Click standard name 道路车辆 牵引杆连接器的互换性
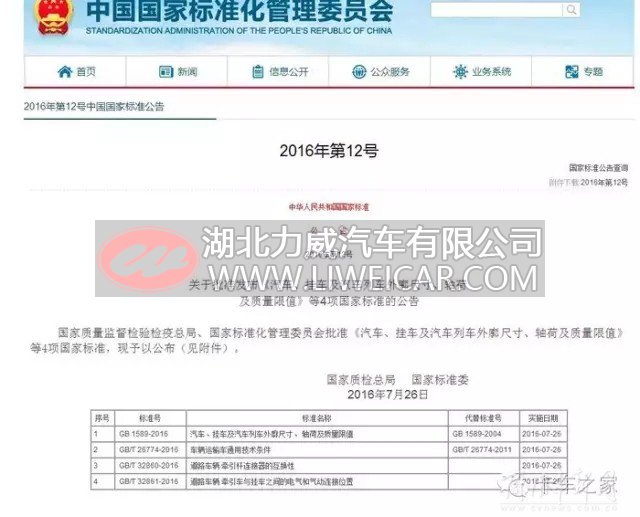The width and height of the screenshot is (640, 517). 242,466
